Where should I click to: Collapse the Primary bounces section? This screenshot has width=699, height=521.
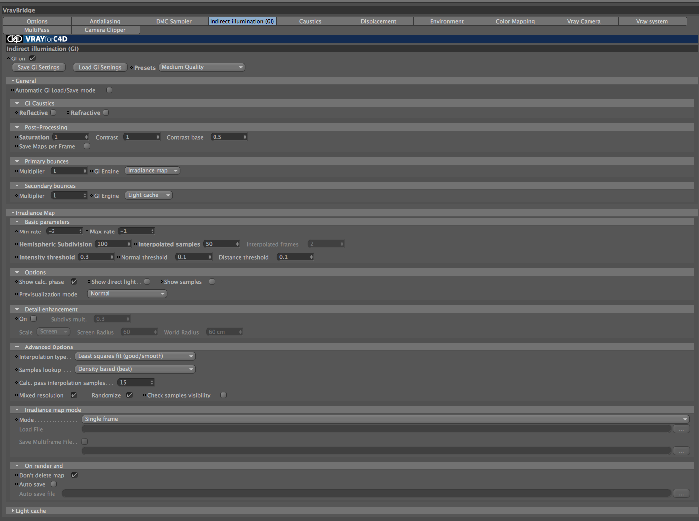click(17, 161)
